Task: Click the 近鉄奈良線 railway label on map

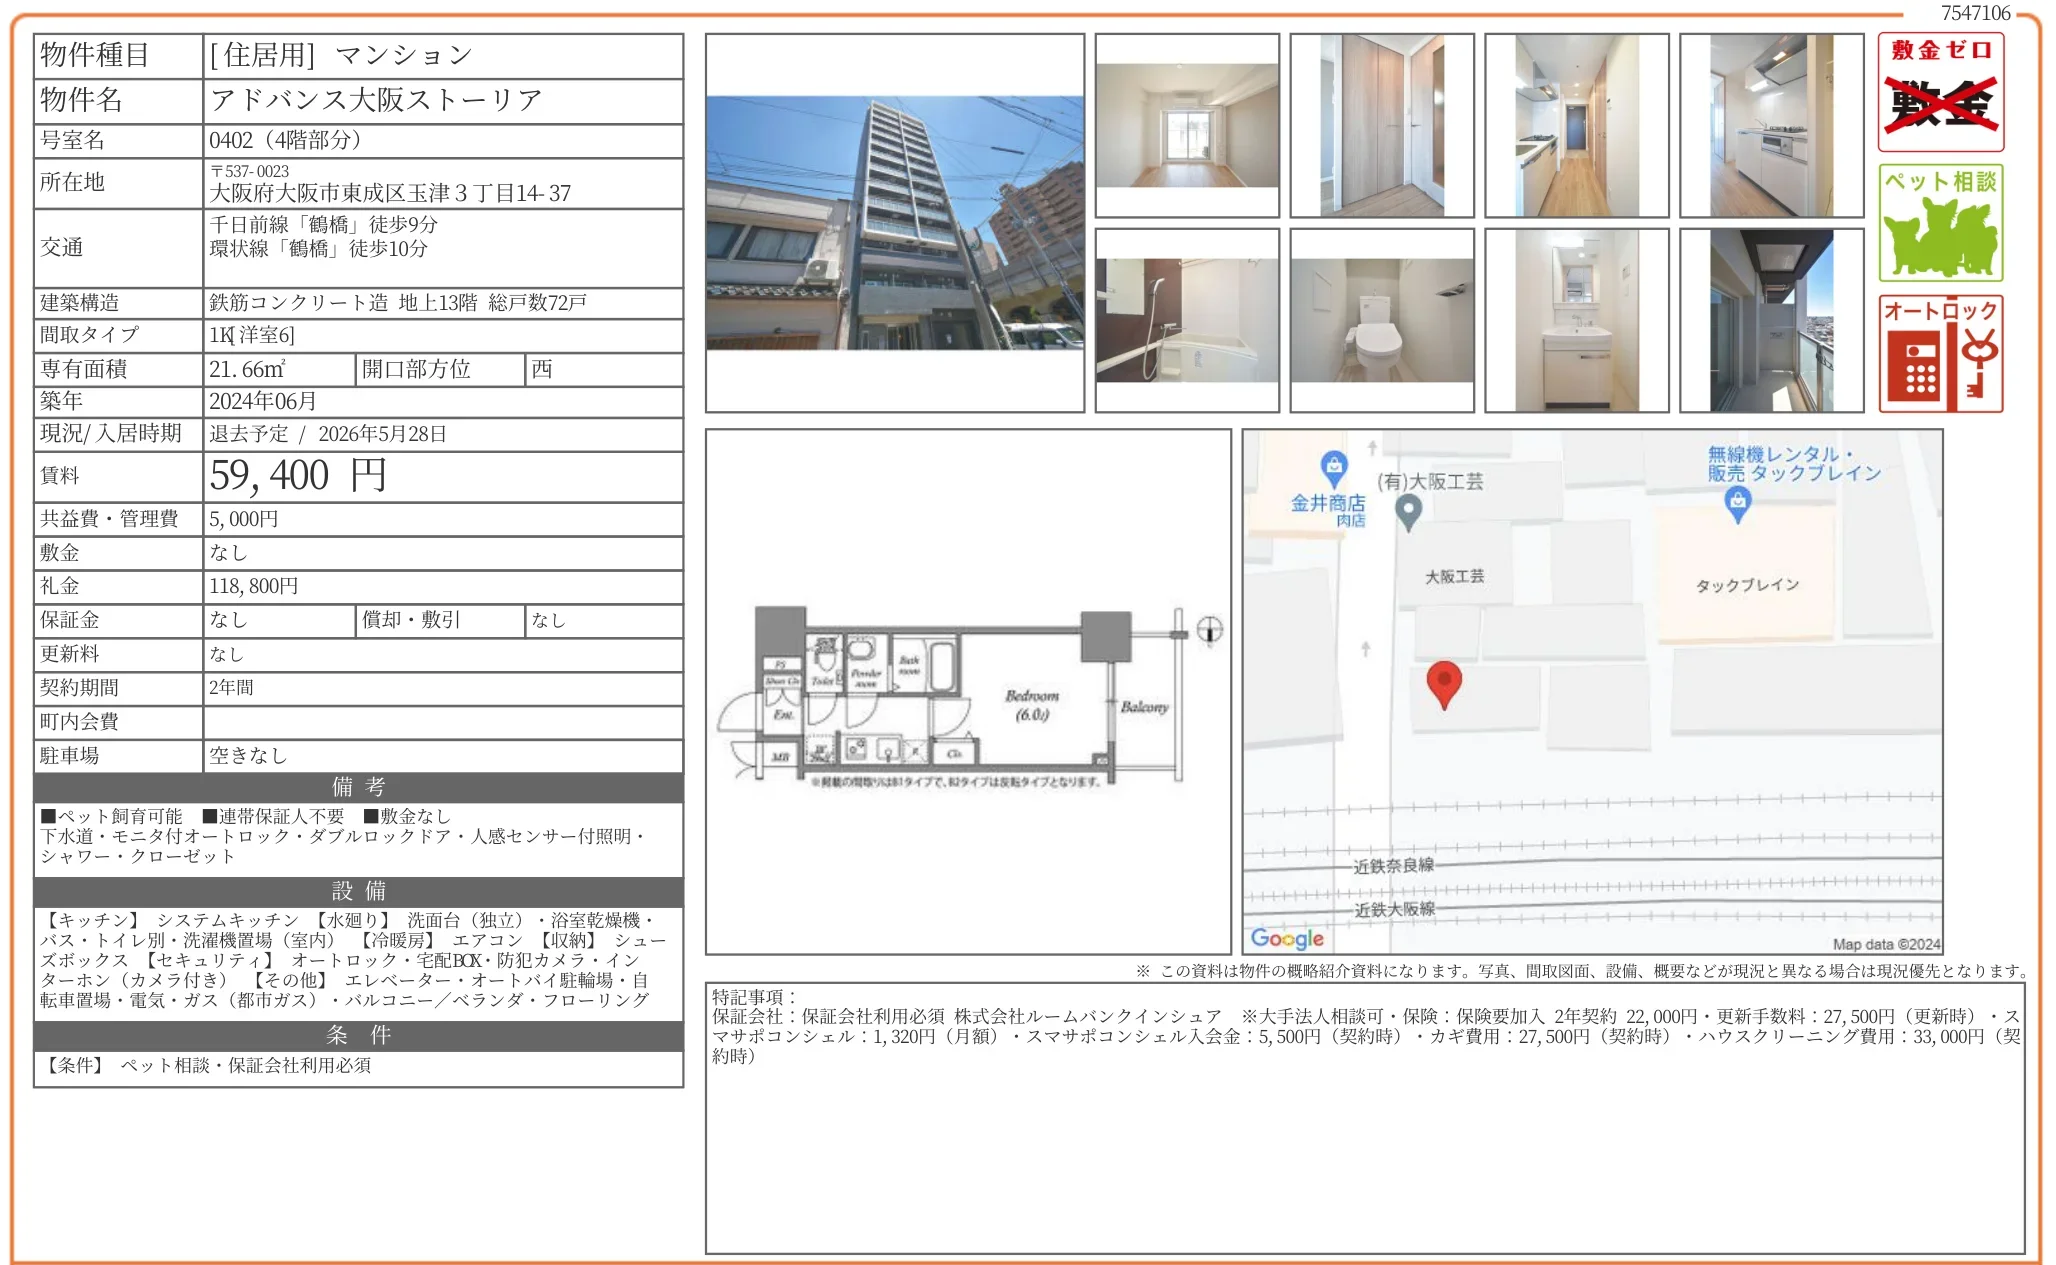Action: [x=1393, y=865]
